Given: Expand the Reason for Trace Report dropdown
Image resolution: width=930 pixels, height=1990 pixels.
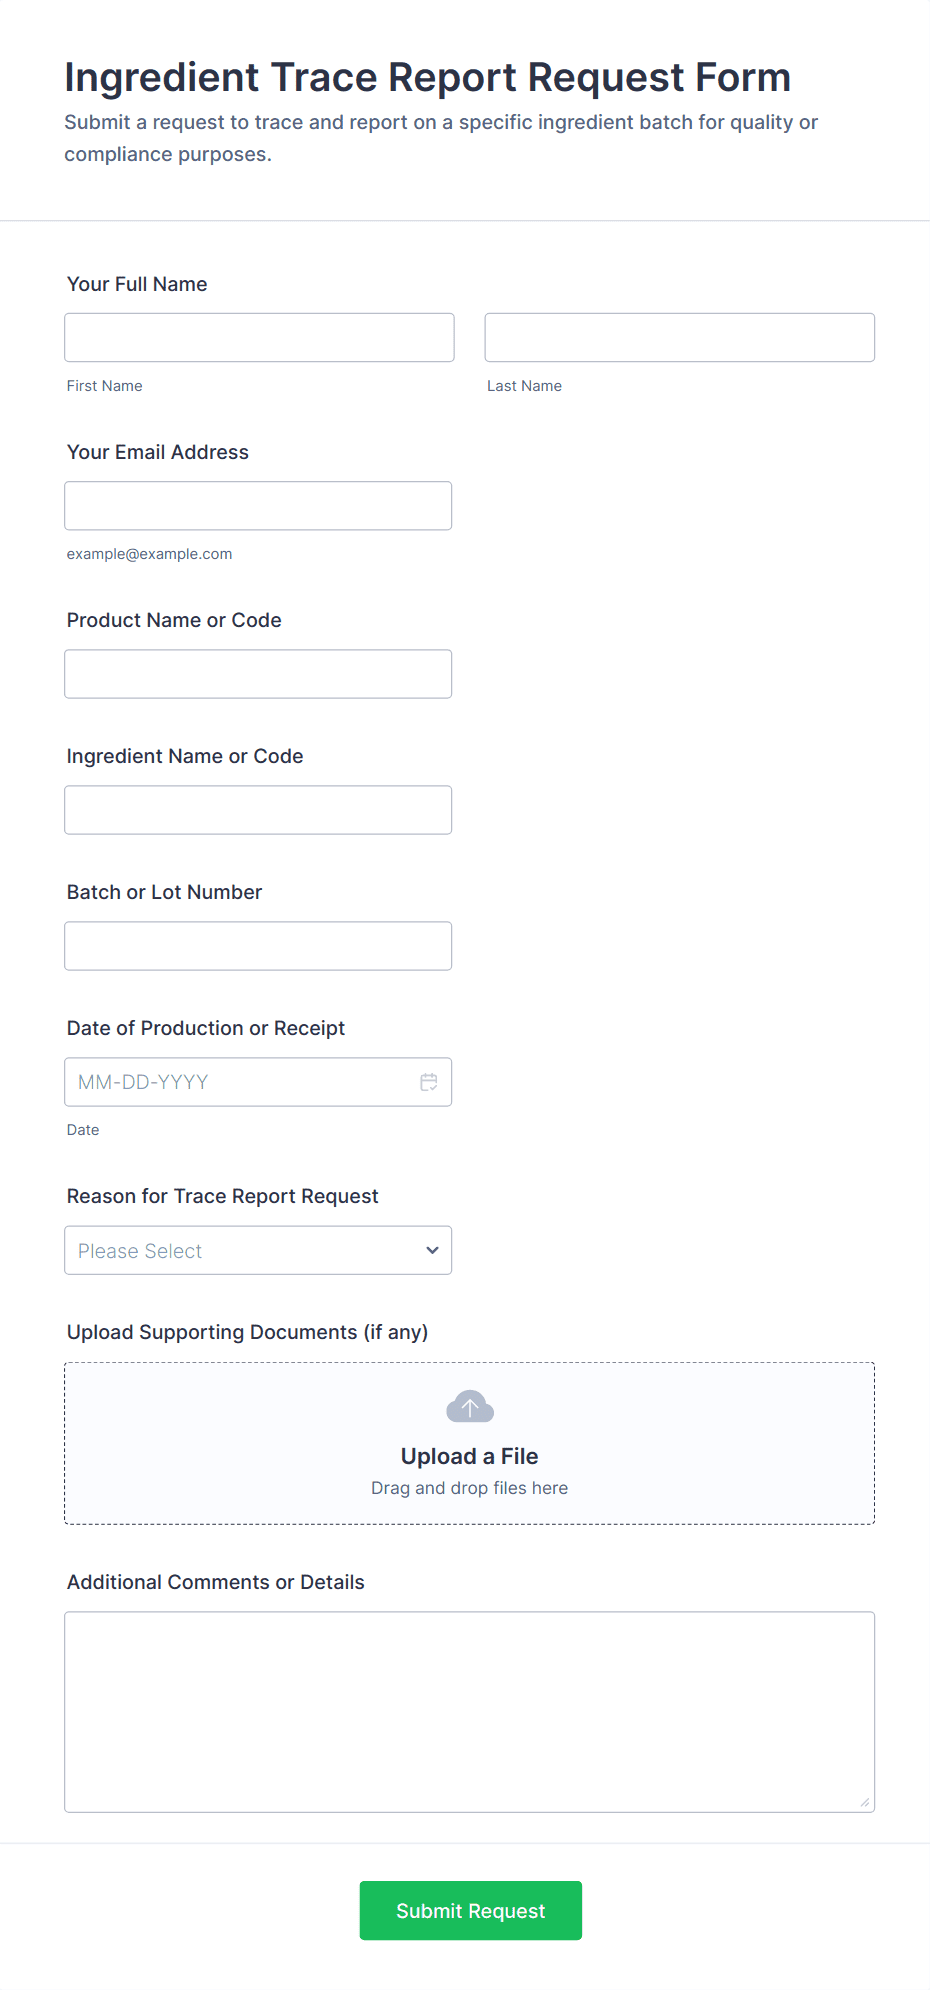Looking at the screenshot, I should (258, 1250).
